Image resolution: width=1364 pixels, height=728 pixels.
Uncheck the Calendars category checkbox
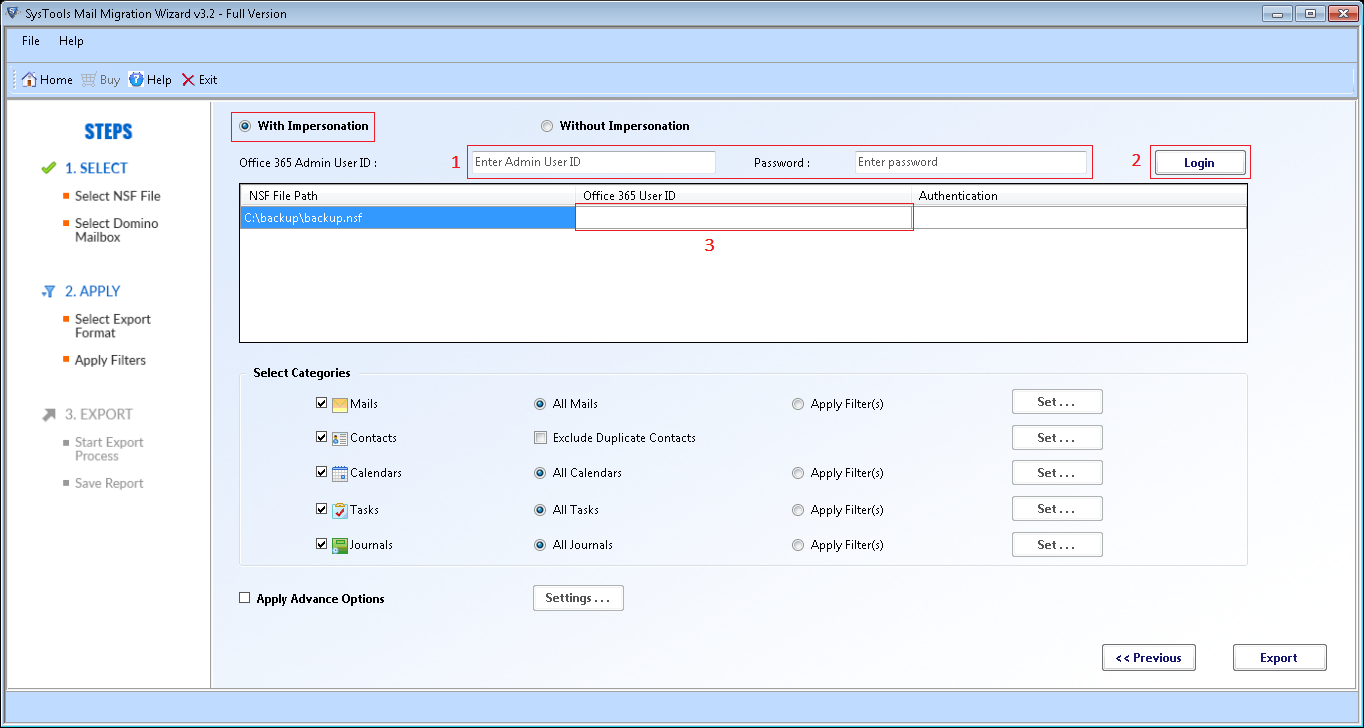pyautogui.click(x=322, y=472)
